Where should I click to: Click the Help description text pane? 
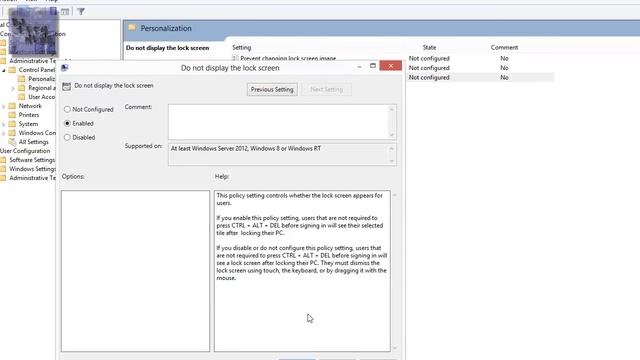click(302, 271)
